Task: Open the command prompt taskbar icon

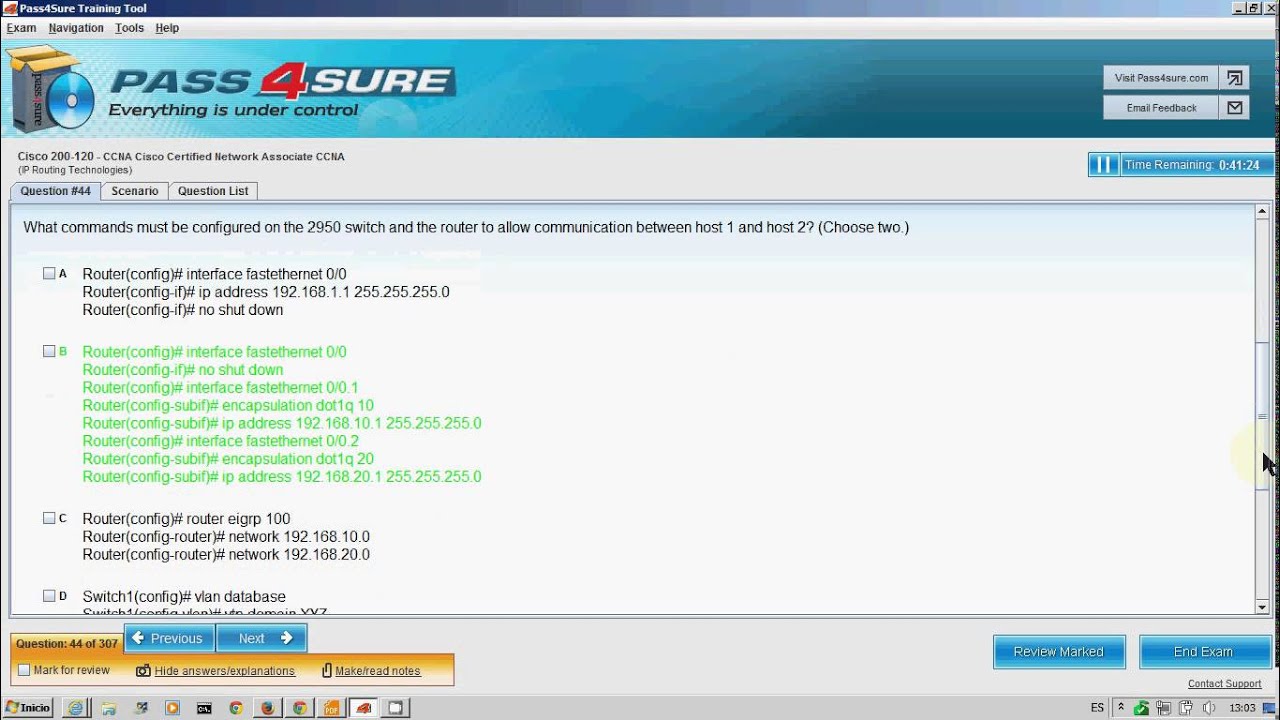Action: [204, 708]
